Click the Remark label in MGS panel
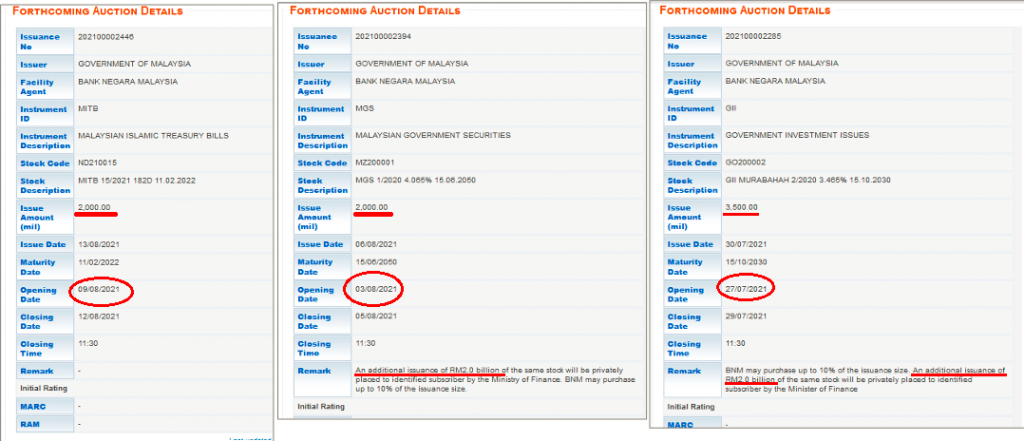The width and height of the screenshot is (1024, 441). [313, 370]
